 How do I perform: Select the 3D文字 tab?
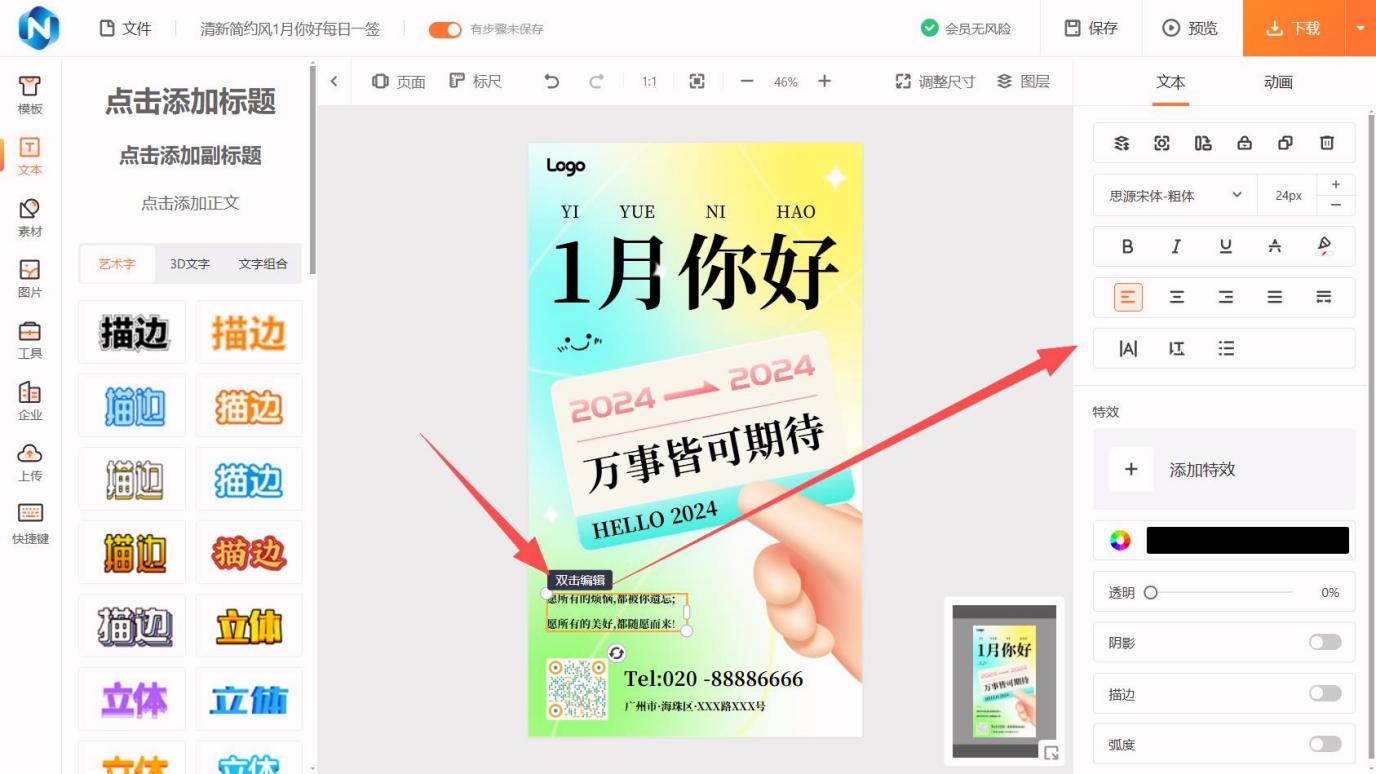pos(189,263)
